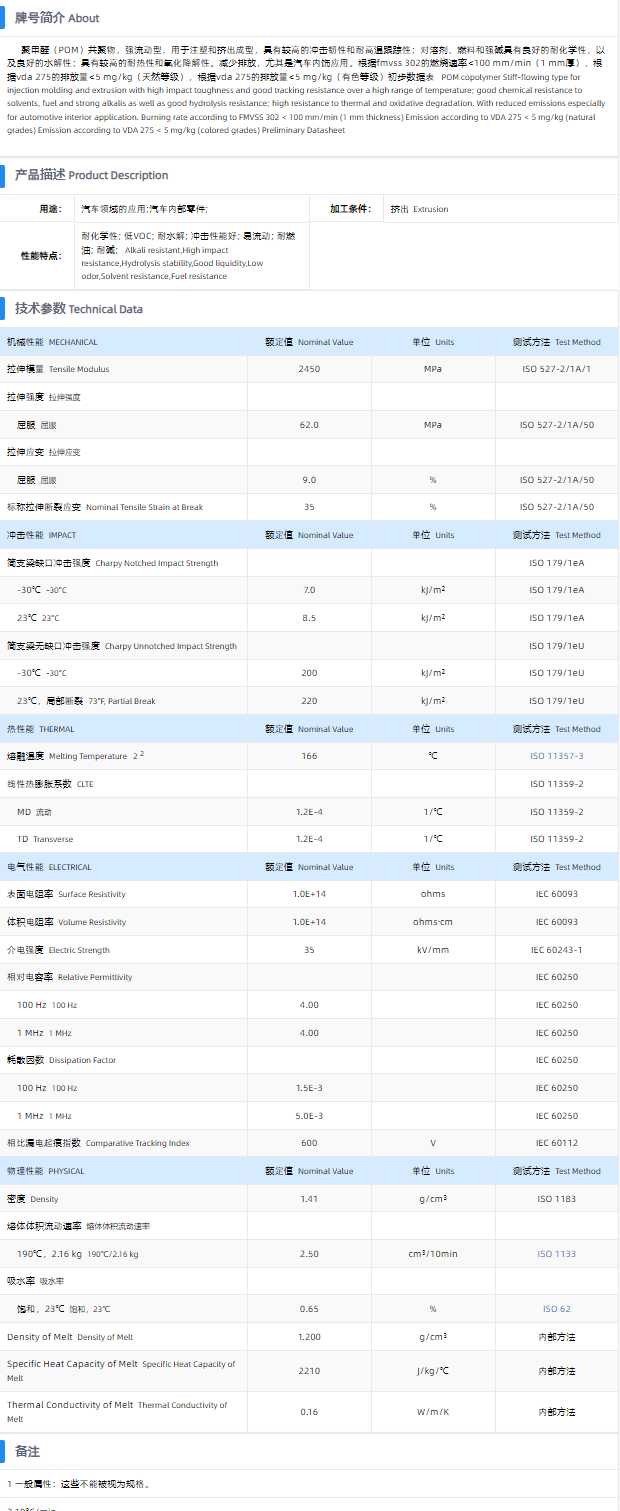The width and height of the screenshot is (620, 1511).
Task: Click the ISO 1183 density test method
Action: coord(556,1198)
